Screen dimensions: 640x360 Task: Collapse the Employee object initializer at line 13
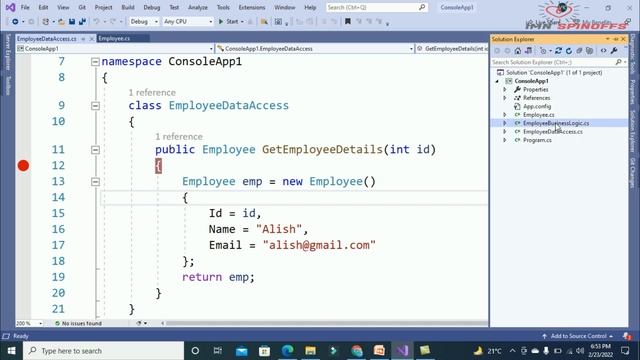[x=95, y=182]
